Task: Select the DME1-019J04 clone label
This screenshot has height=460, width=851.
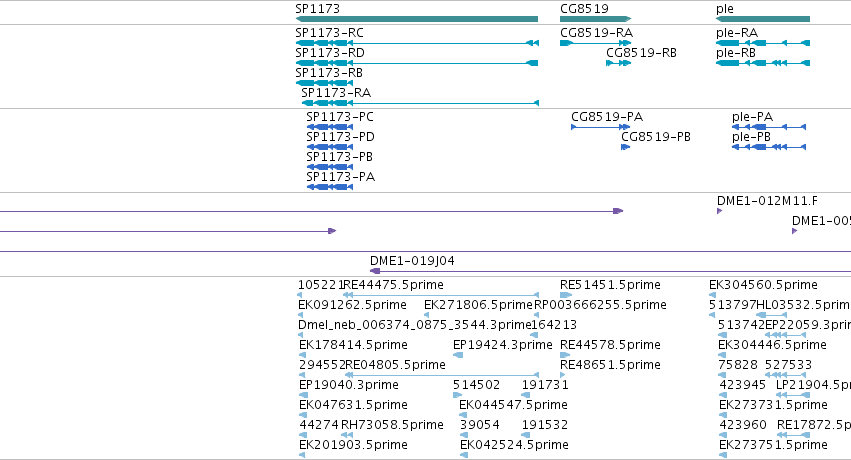Action: (x=412, y=261)
